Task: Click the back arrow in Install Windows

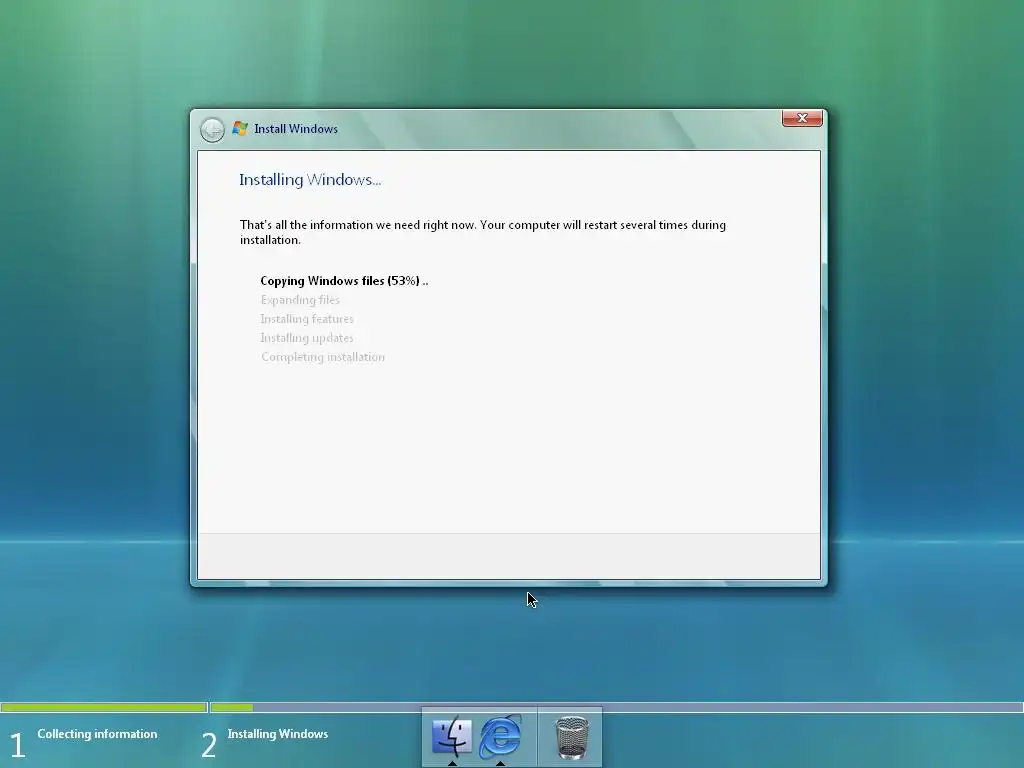Action: [x=212, y=129]
